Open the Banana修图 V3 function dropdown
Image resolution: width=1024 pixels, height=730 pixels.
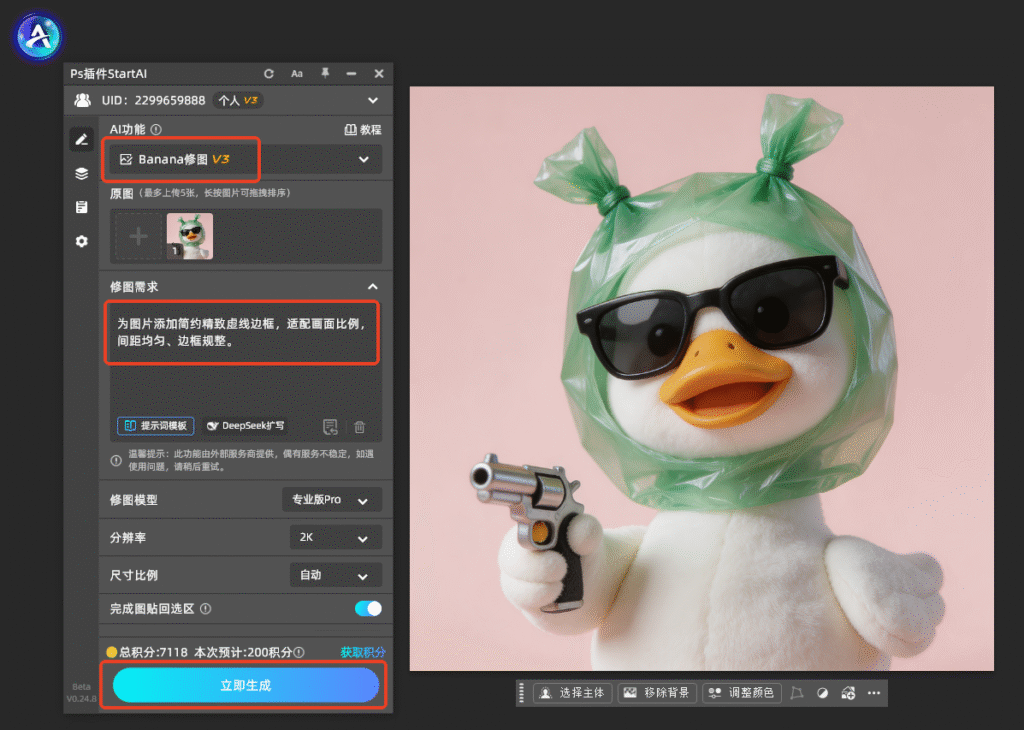coord(245,159)
